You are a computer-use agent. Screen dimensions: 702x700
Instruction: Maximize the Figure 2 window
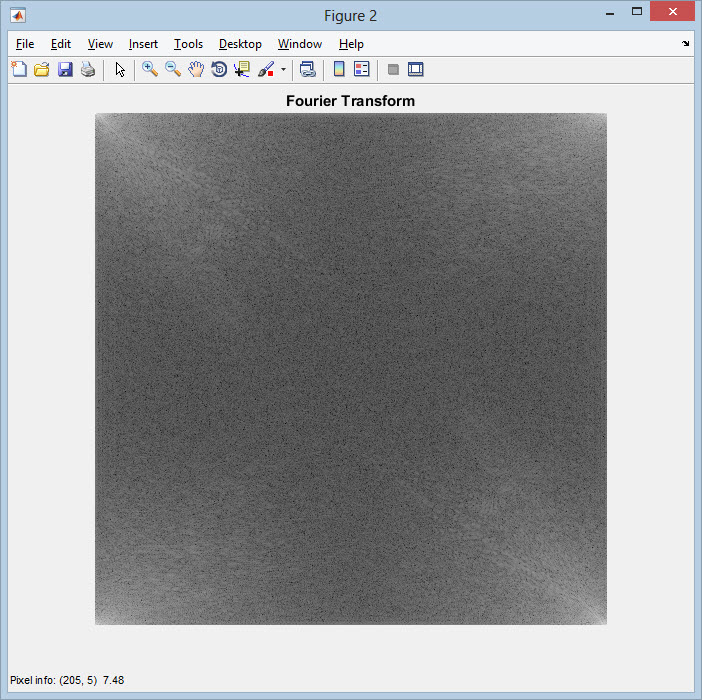click(637, 12)
